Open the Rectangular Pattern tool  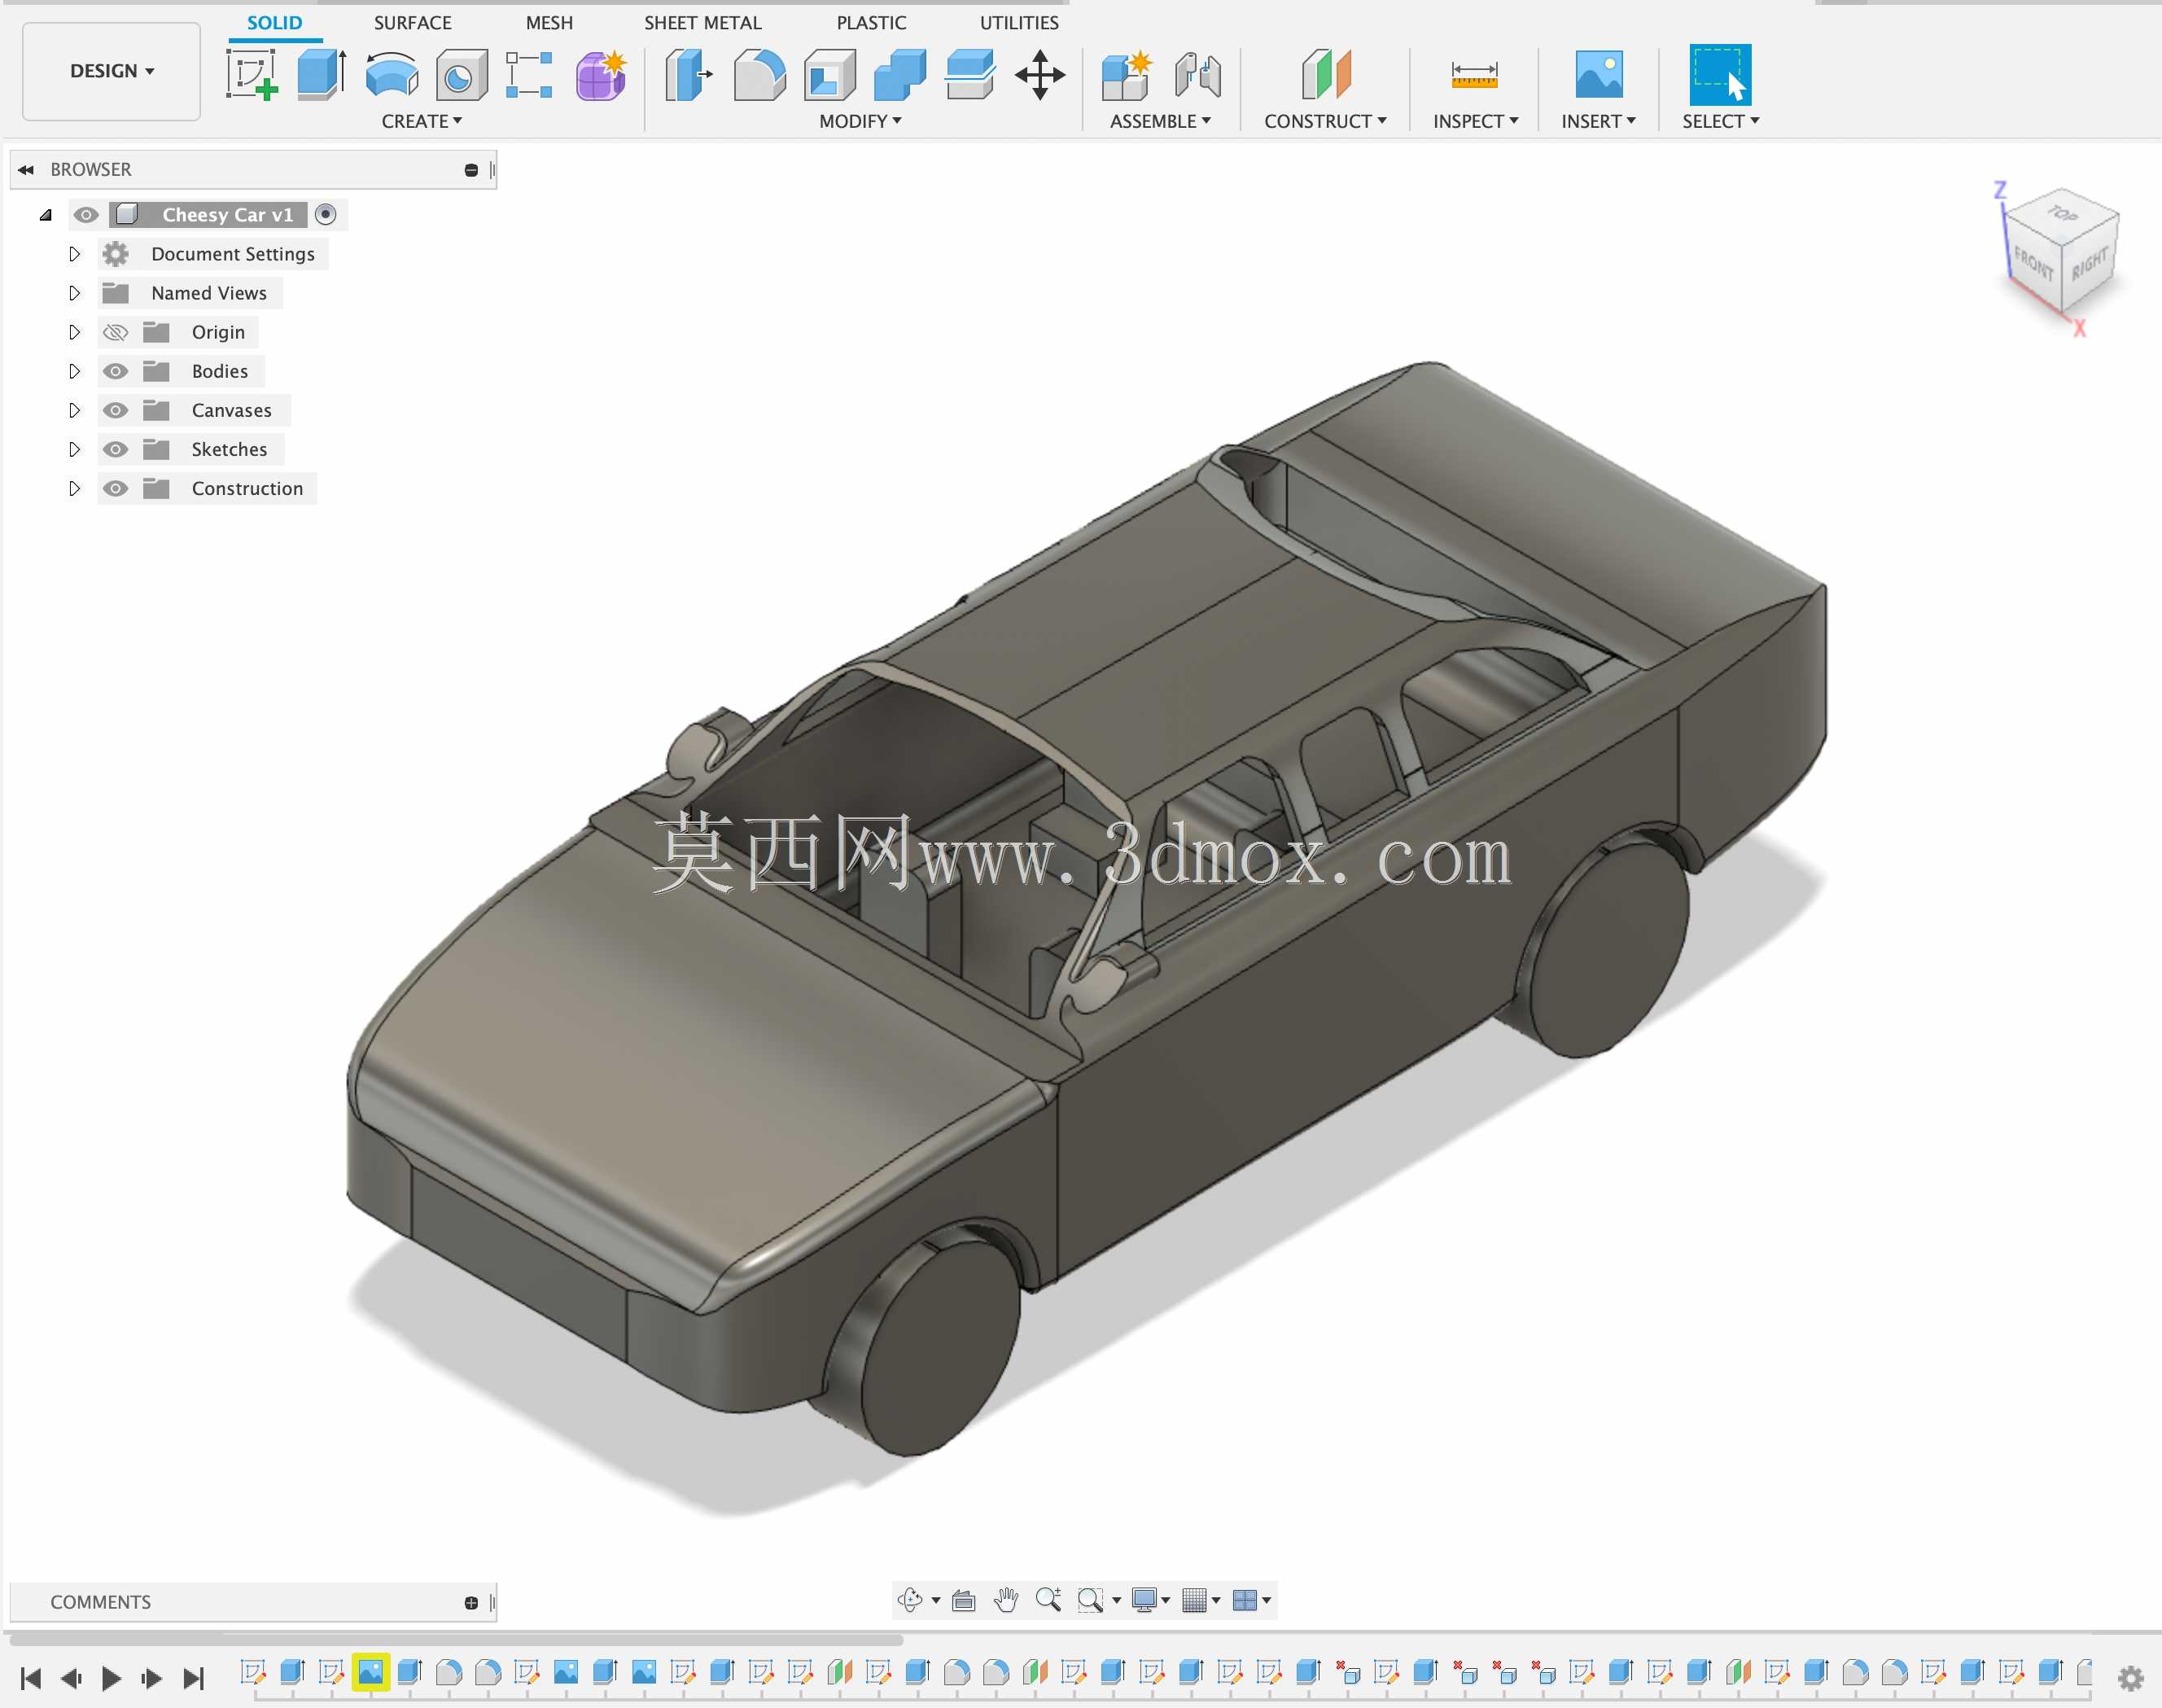pyautogui.click(x=529, y=75)
